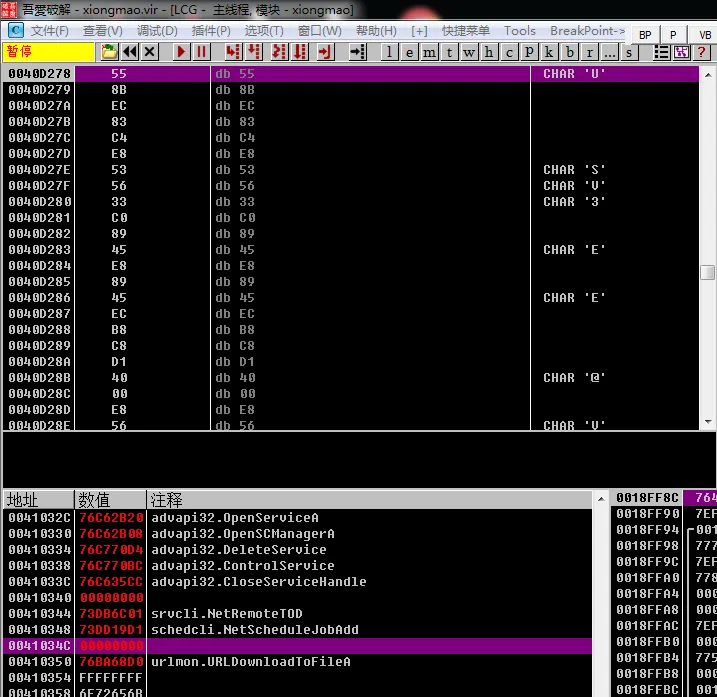Restart the program with the rewind icon
717x697 pixels.
click(x=130, y=52)
